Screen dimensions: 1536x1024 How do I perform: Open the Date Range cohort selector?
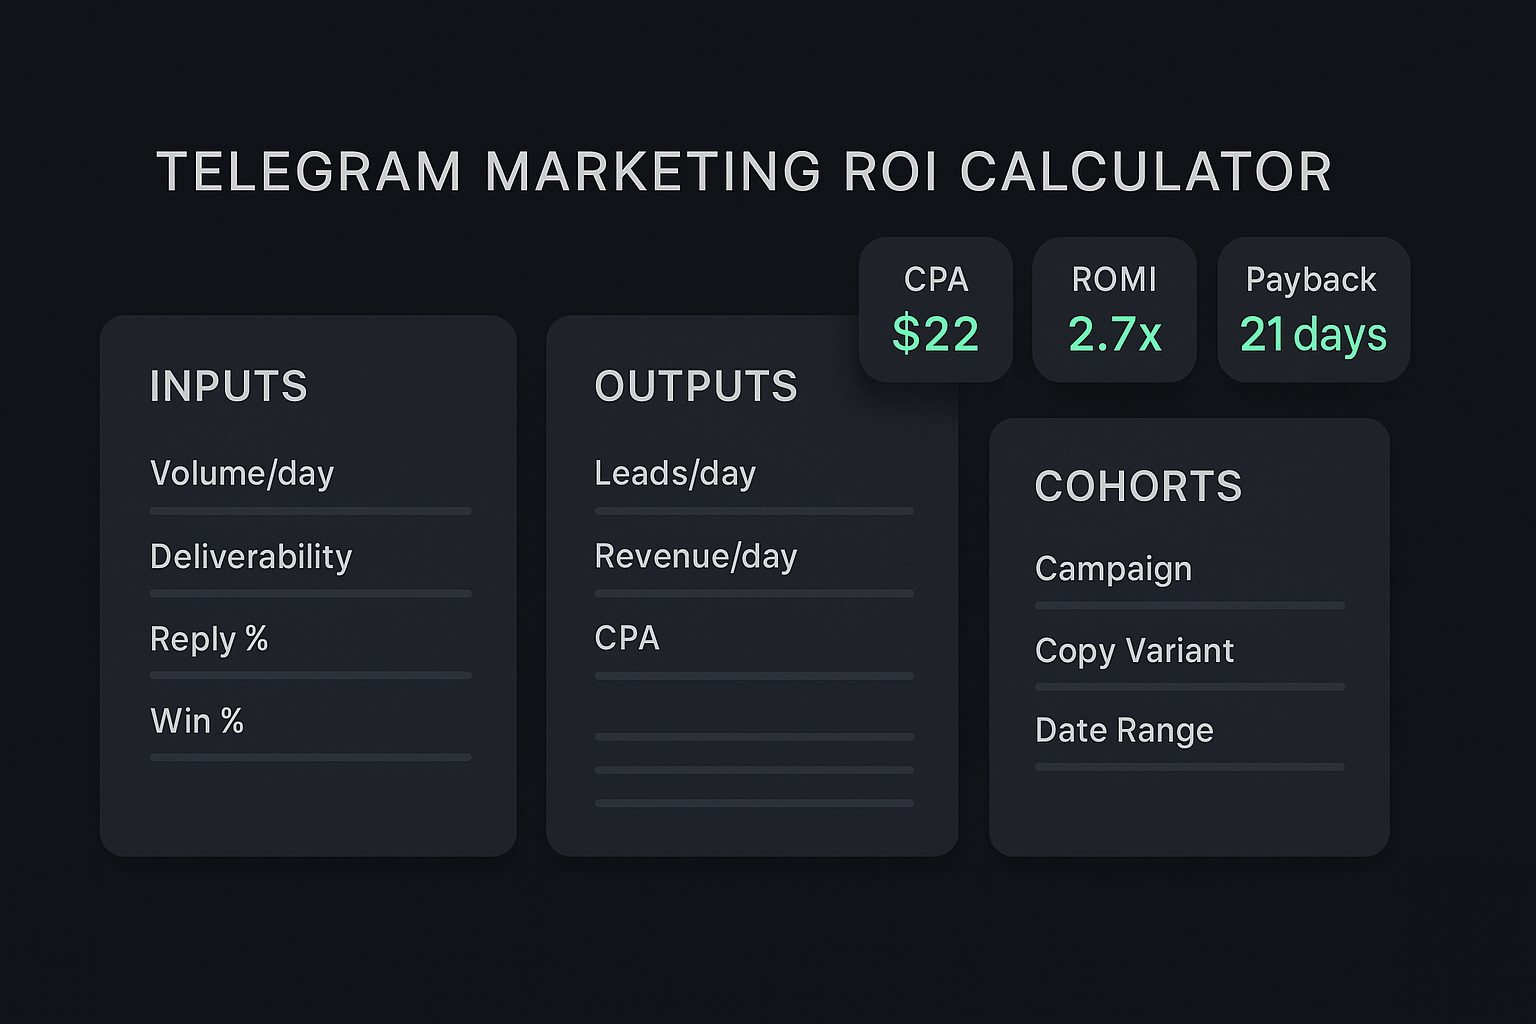[1189, 741]
